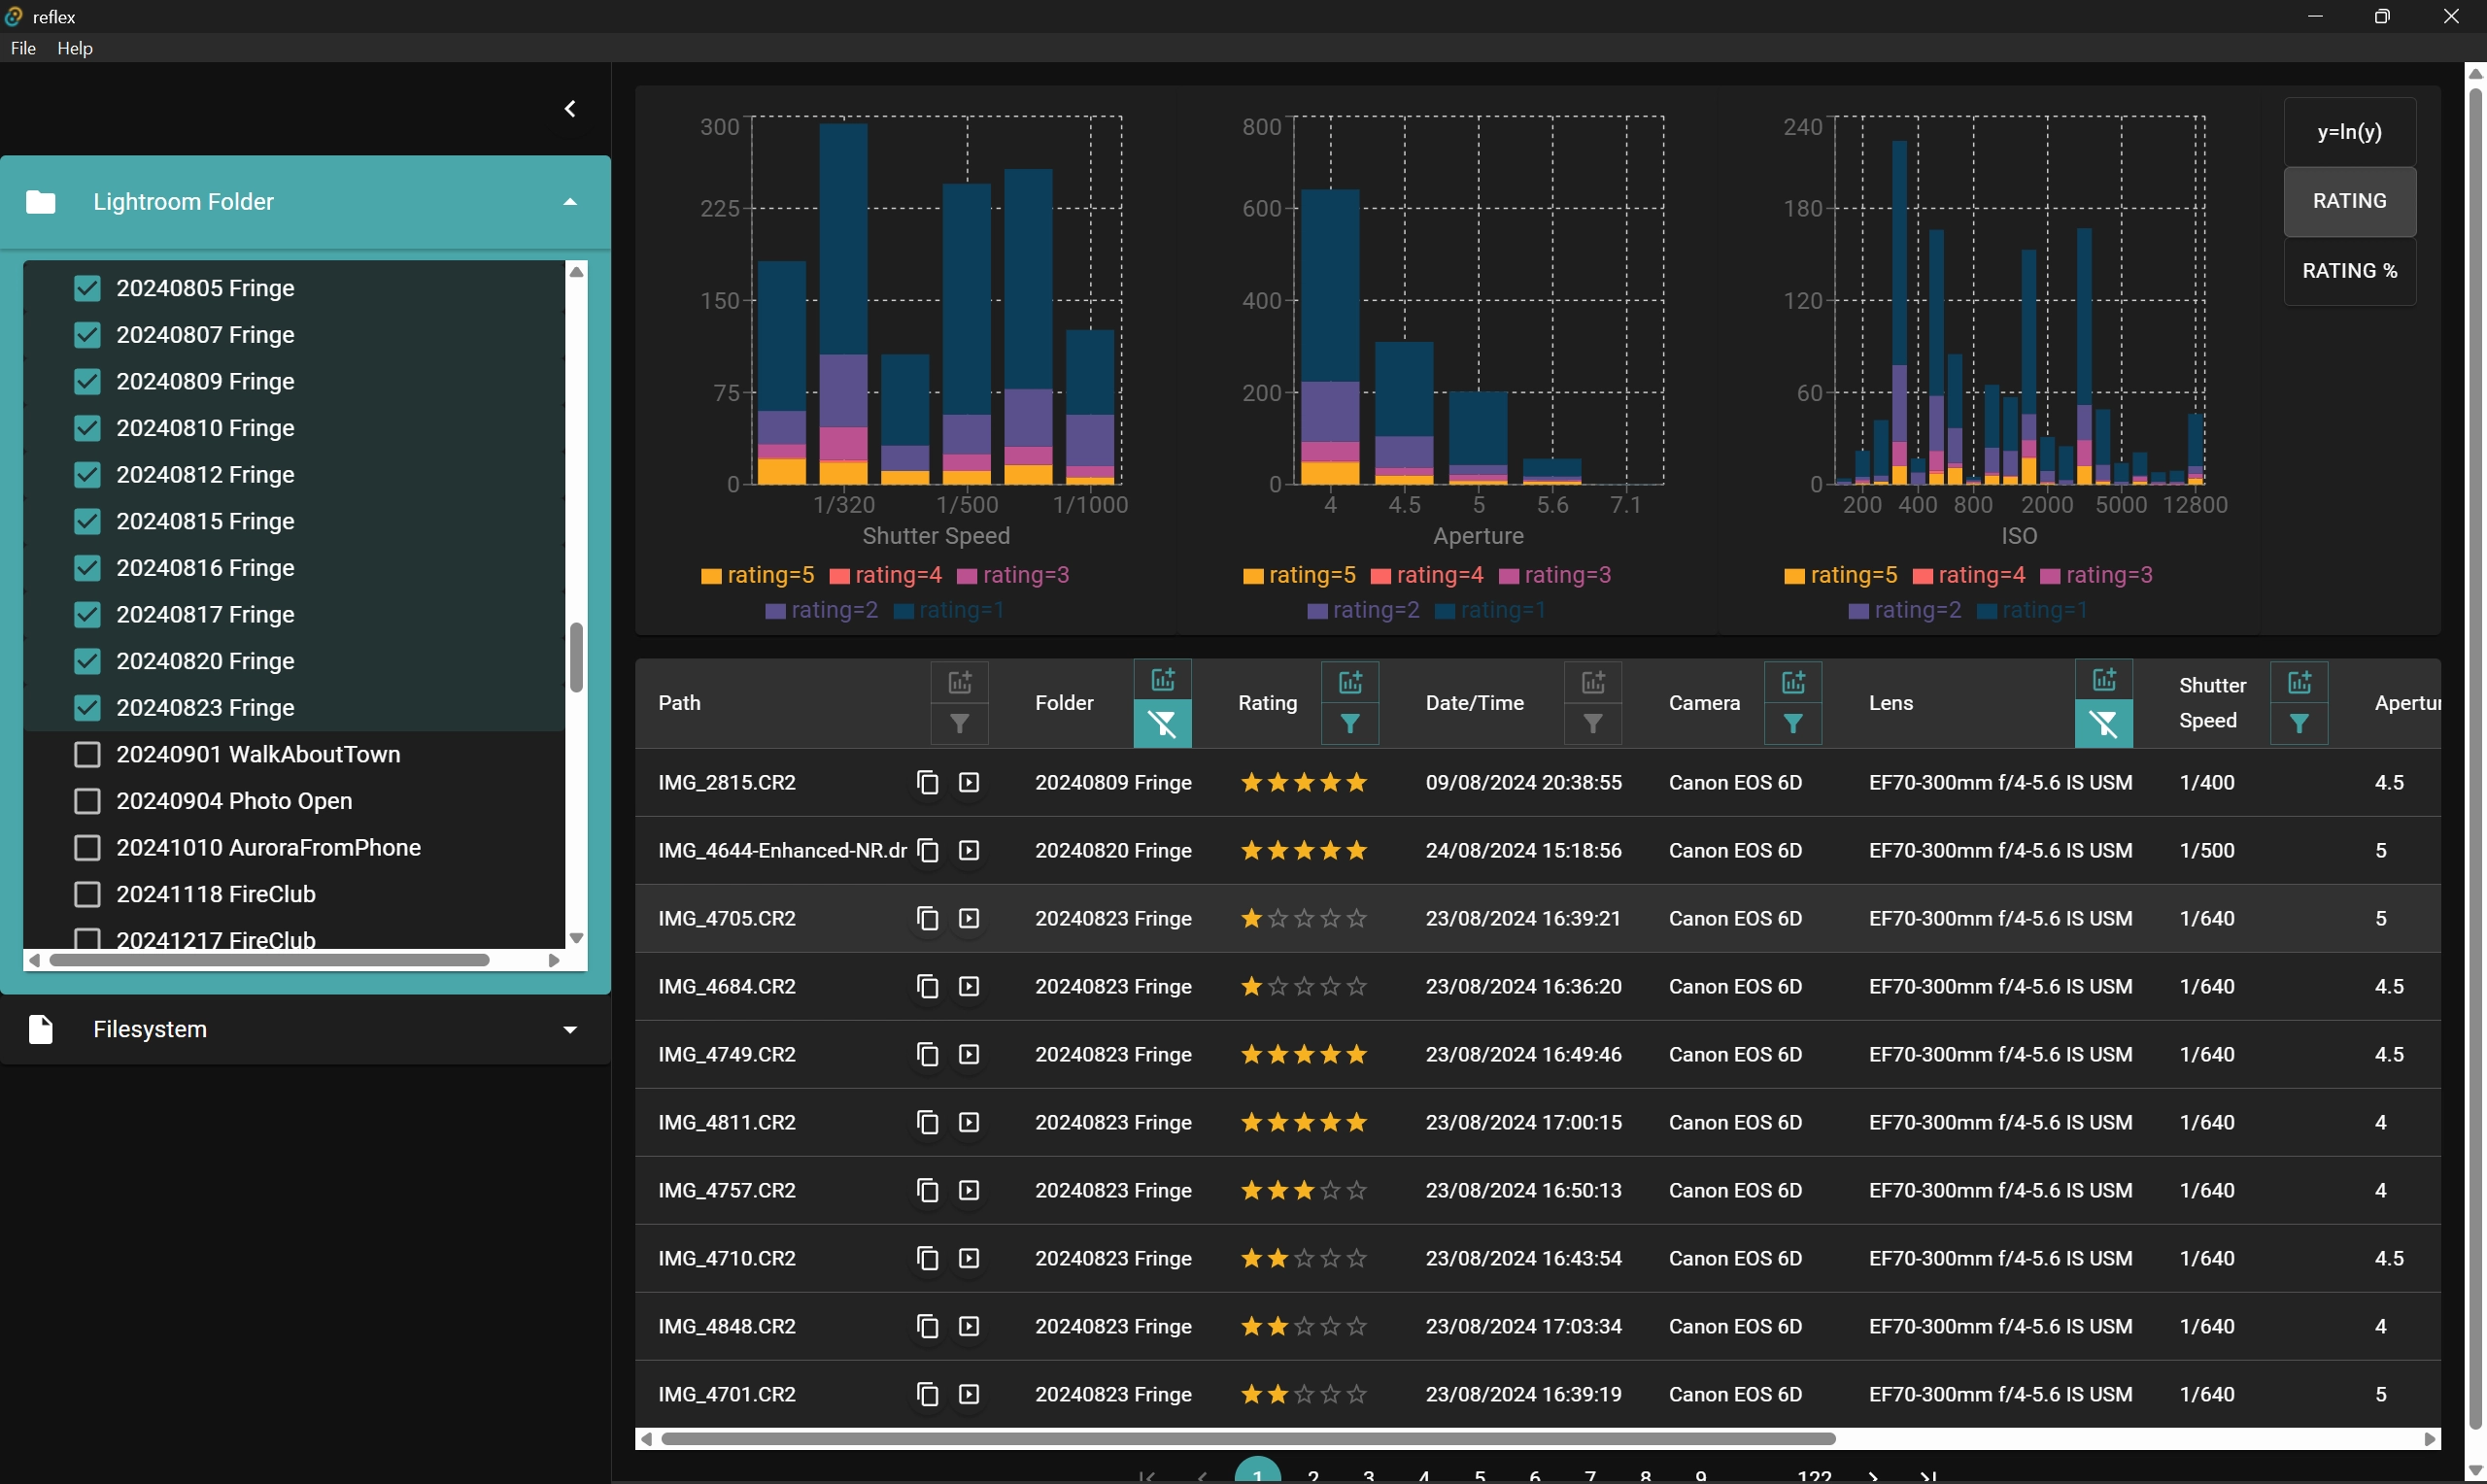Clear the active filter on Lens column

click(x=2103, y=724)
